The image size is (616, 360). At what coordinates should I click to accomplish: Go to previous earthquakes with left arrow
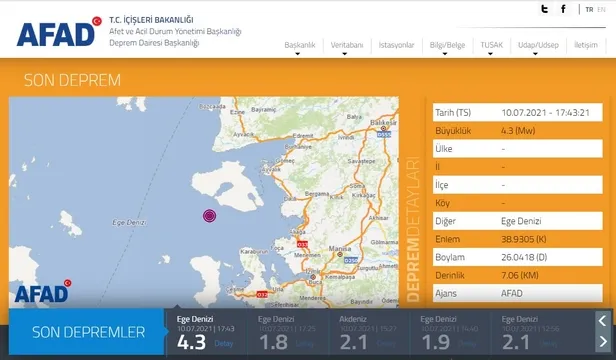pos(603,321)
